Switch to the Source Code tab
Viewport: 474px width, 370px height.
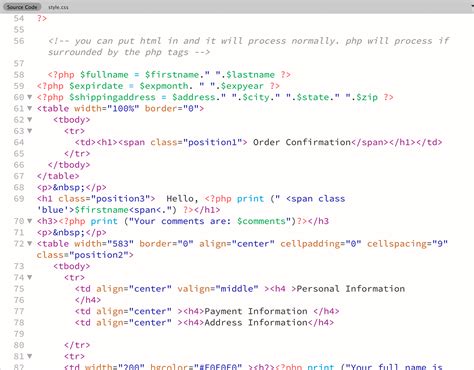coord(22,7)
